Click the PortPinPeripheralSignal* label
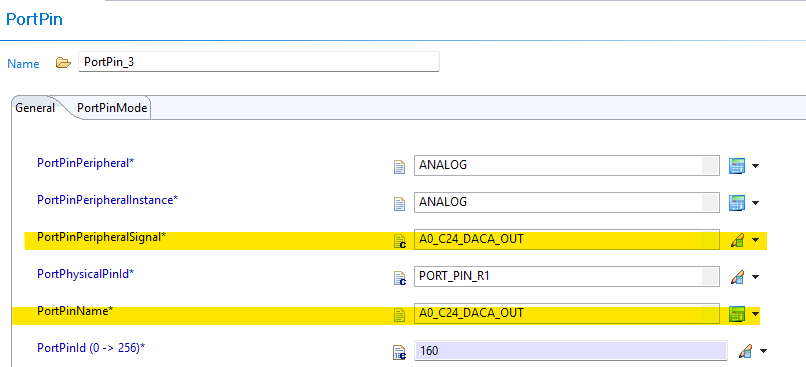 102,237
